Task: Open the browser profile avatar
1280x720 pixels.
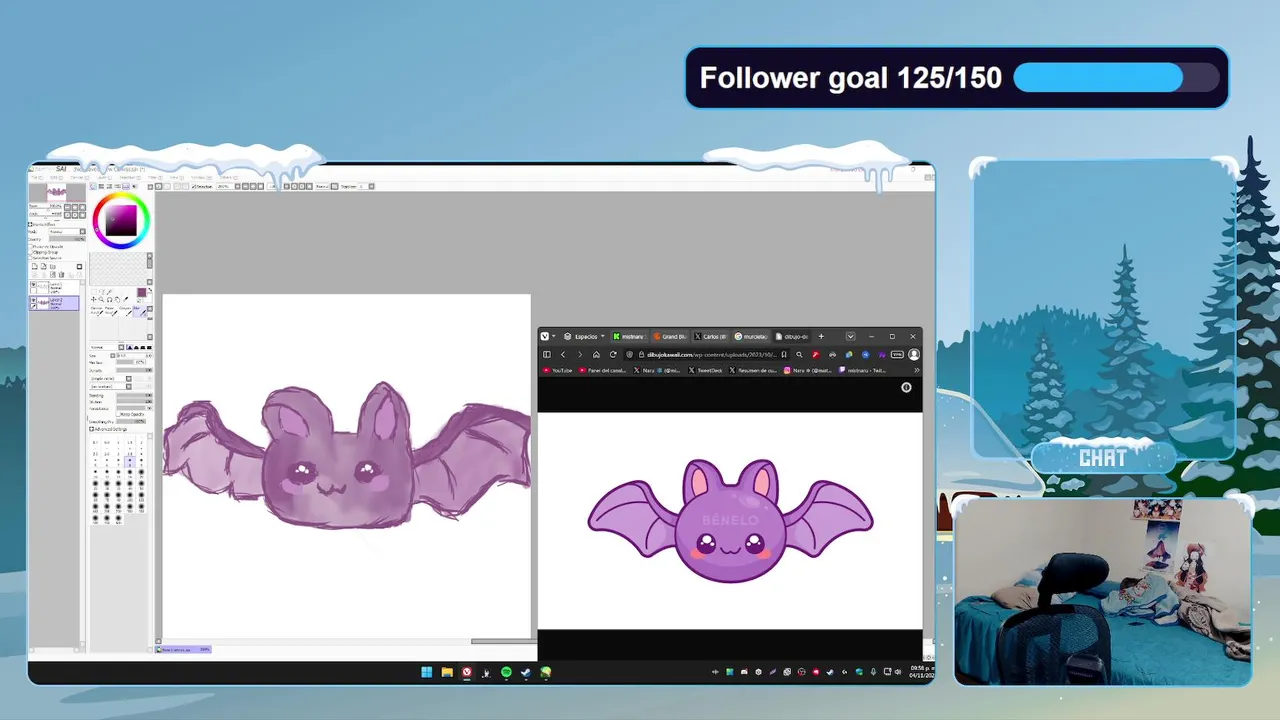Action: [x=914, y=355]
